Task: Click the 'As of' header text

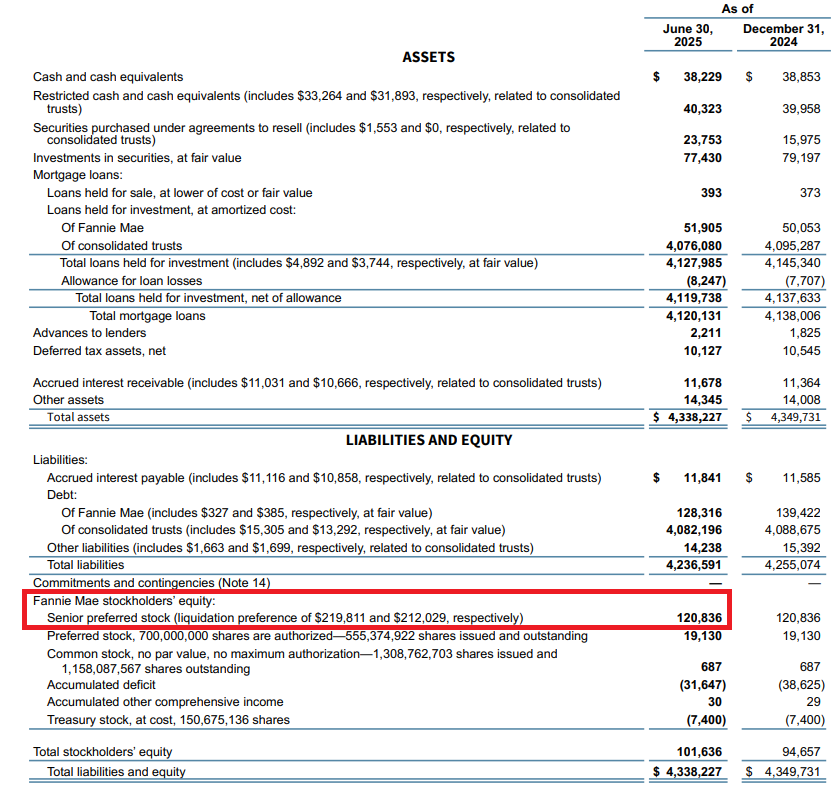Action: pyautogui.click(x=737, y=9)
